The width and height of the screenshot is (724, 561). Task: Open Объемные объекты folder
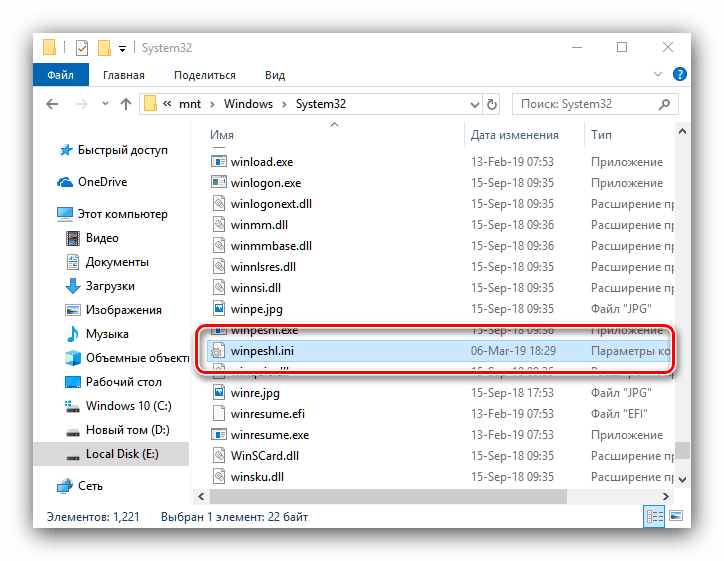point(127,358)
